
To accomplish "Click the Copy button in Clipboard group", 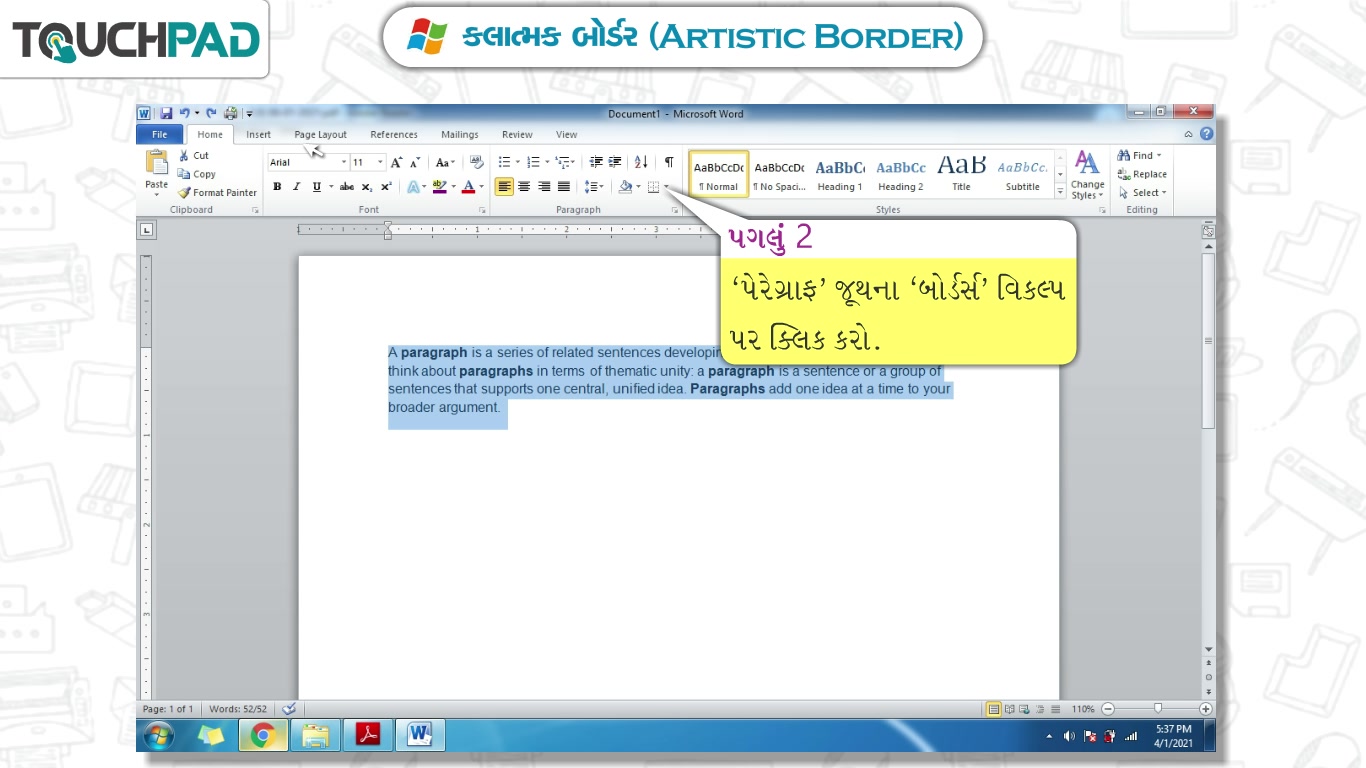I will 196,174.
